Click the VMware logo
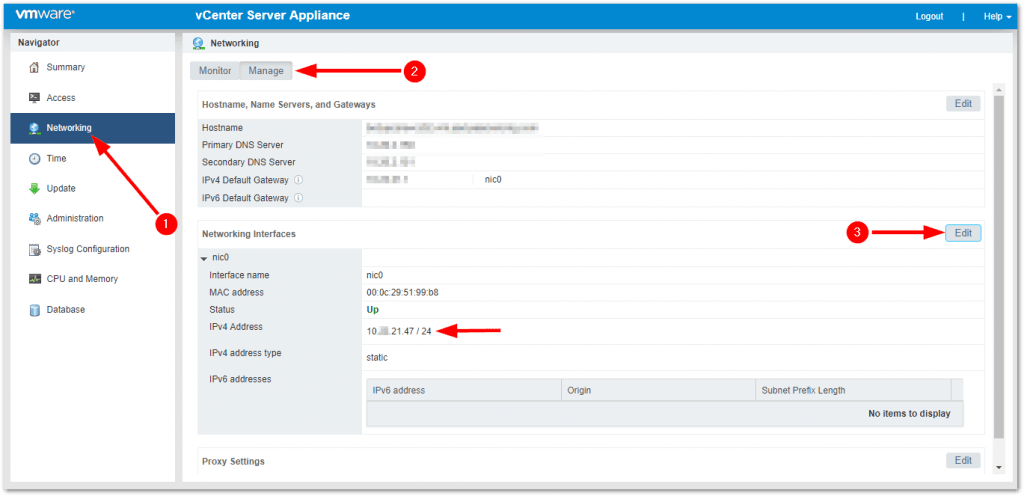 coord(44,14)
